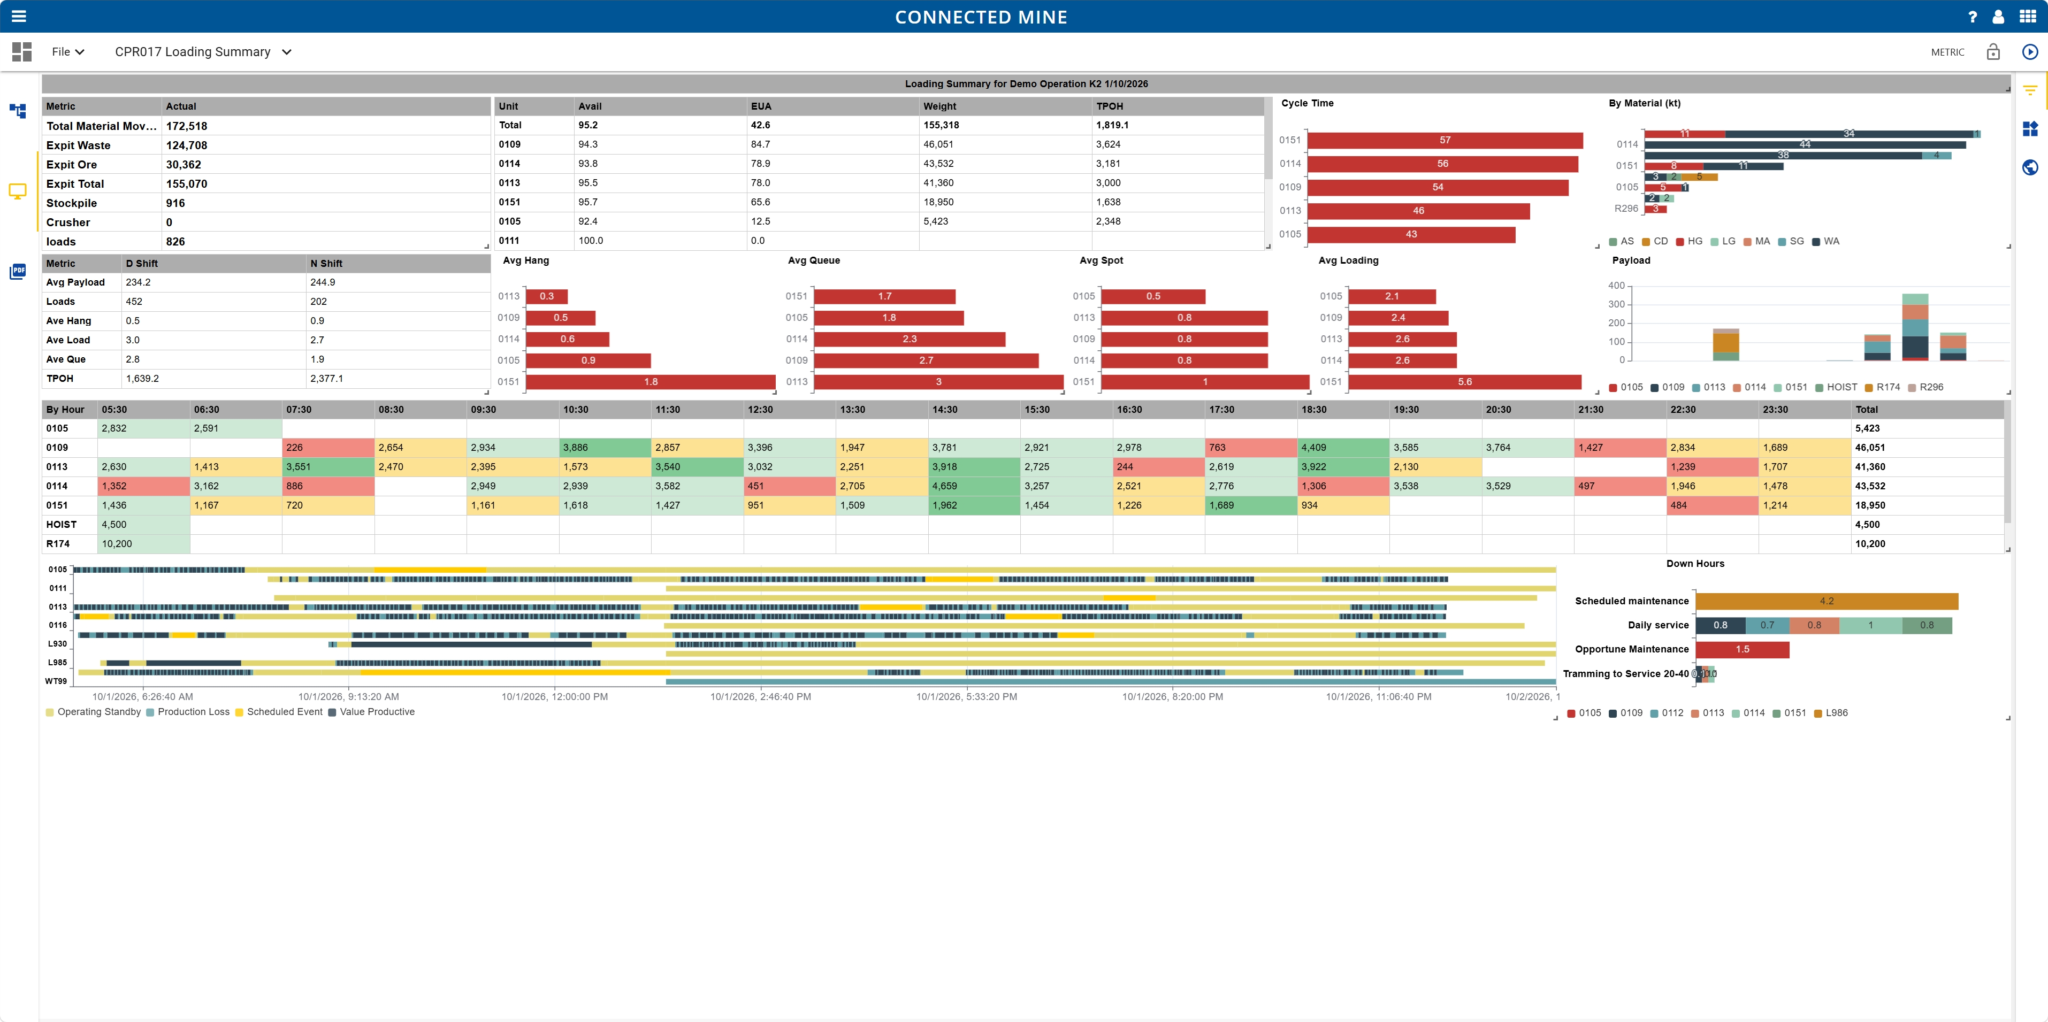Toggle the HOIST legend entry in Payload chart
Image resolution: width=2048 pixels, height=1022 pixels.
(1836, 387)
